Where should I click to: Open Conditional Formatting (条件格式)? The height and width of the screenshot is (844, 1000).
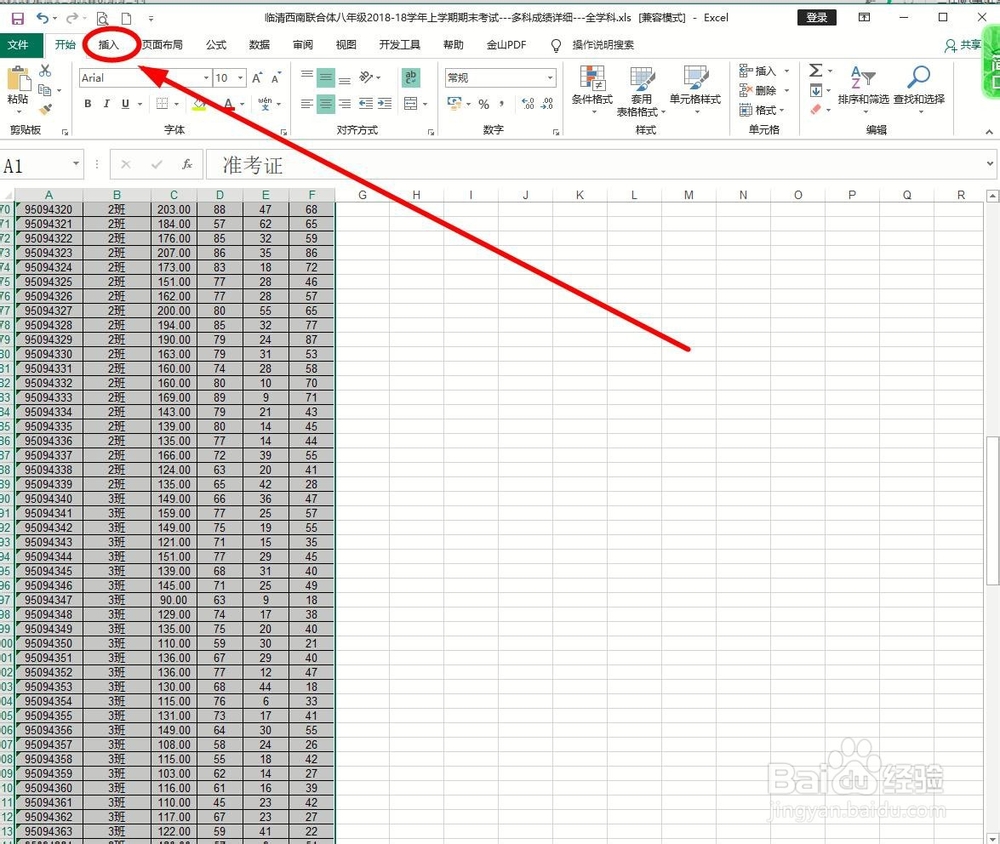tap(592, 89)
